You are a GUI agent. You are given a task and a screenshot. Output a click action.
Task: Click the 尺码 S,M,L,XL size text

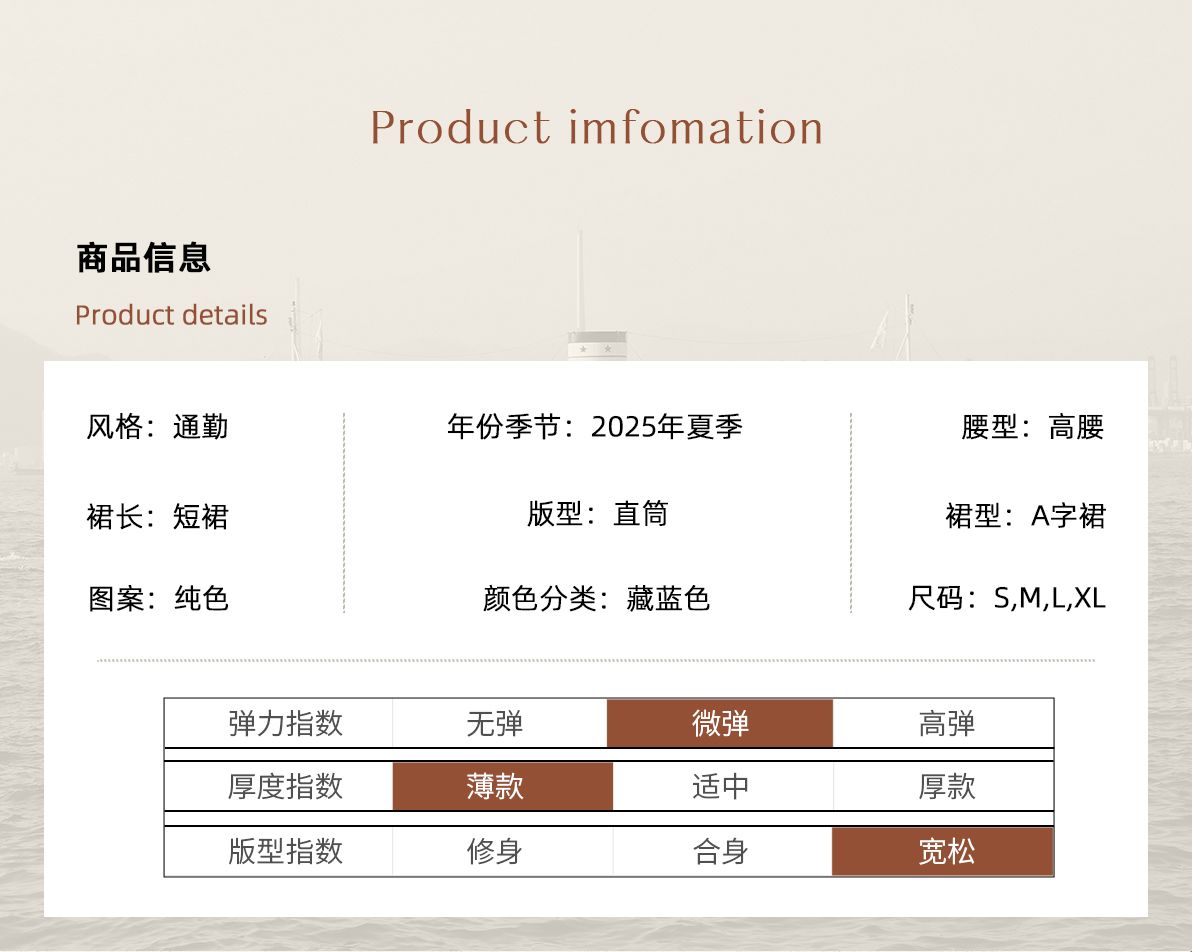[x=1007, y=599]
